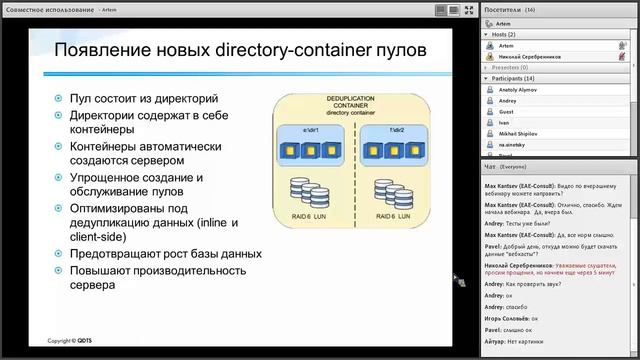
Task: Click Andrey's message Как проверить звук?
Action: click(x=522, y=284)
